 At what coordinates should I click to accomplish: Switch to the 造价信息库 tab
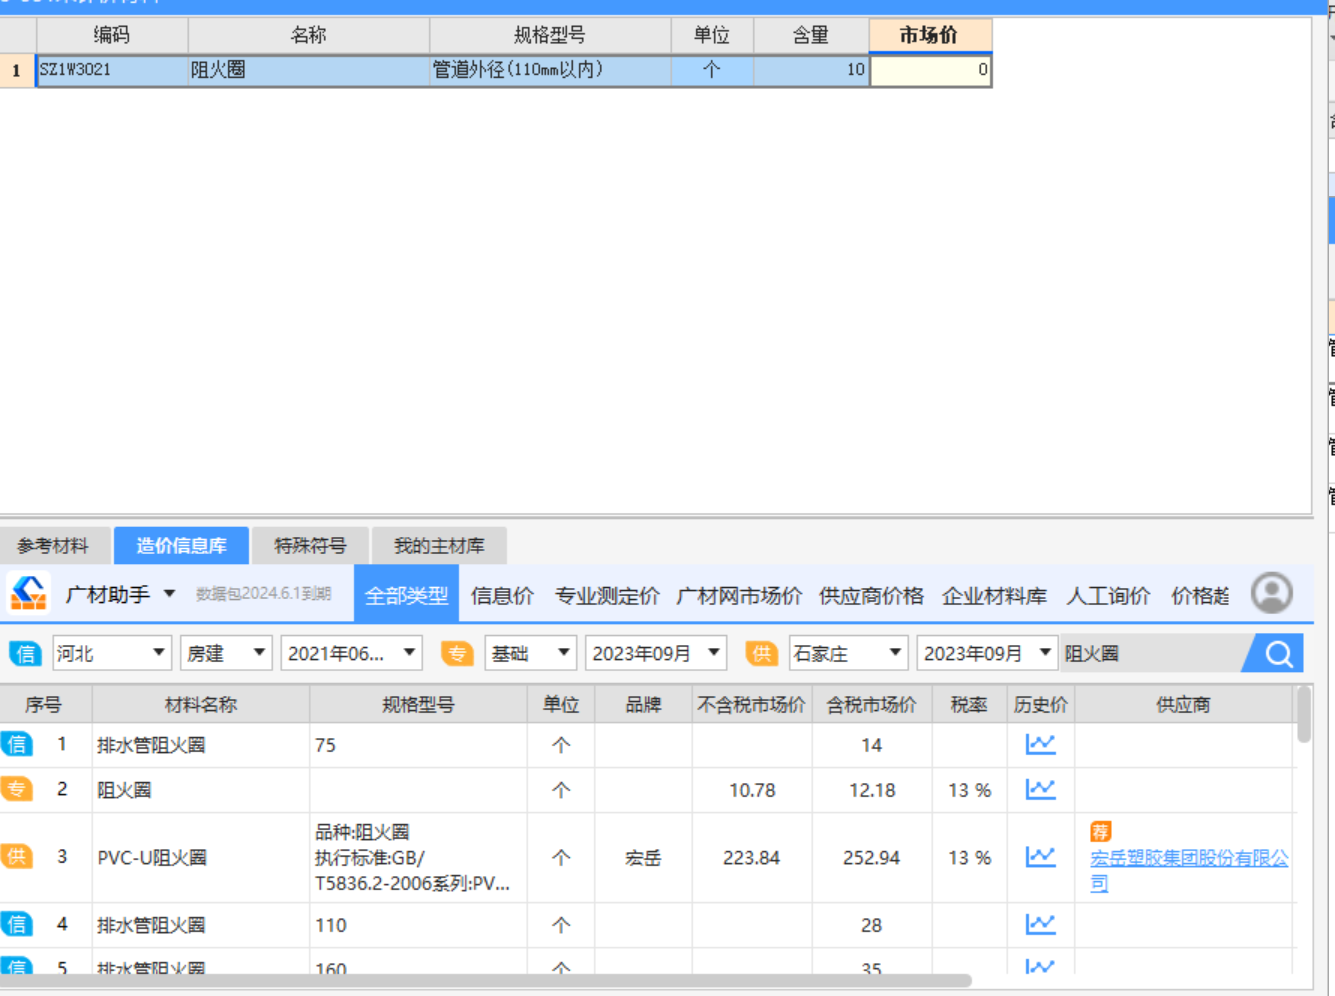click(181, 546)
